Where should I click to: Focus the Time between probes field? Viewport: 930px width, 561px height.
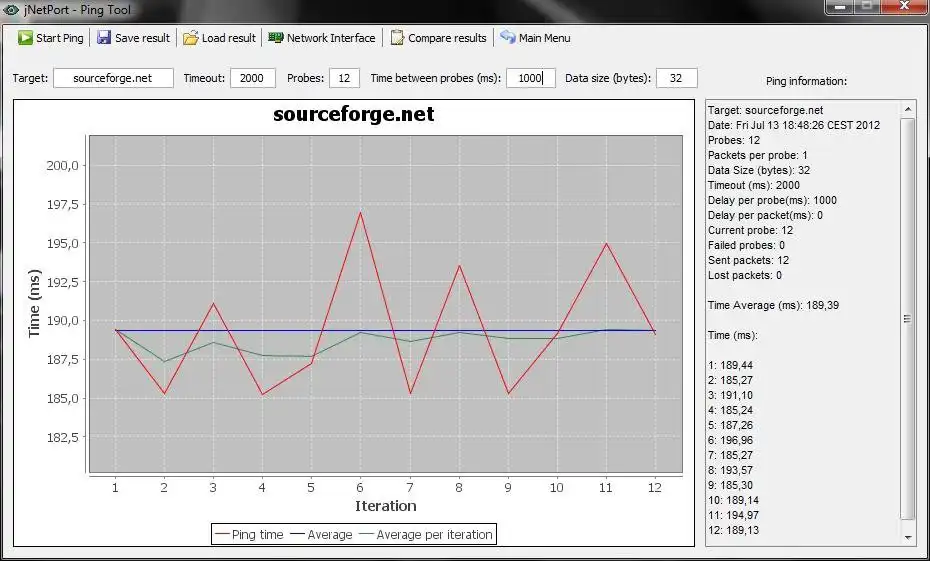click(x=531, y=78)
